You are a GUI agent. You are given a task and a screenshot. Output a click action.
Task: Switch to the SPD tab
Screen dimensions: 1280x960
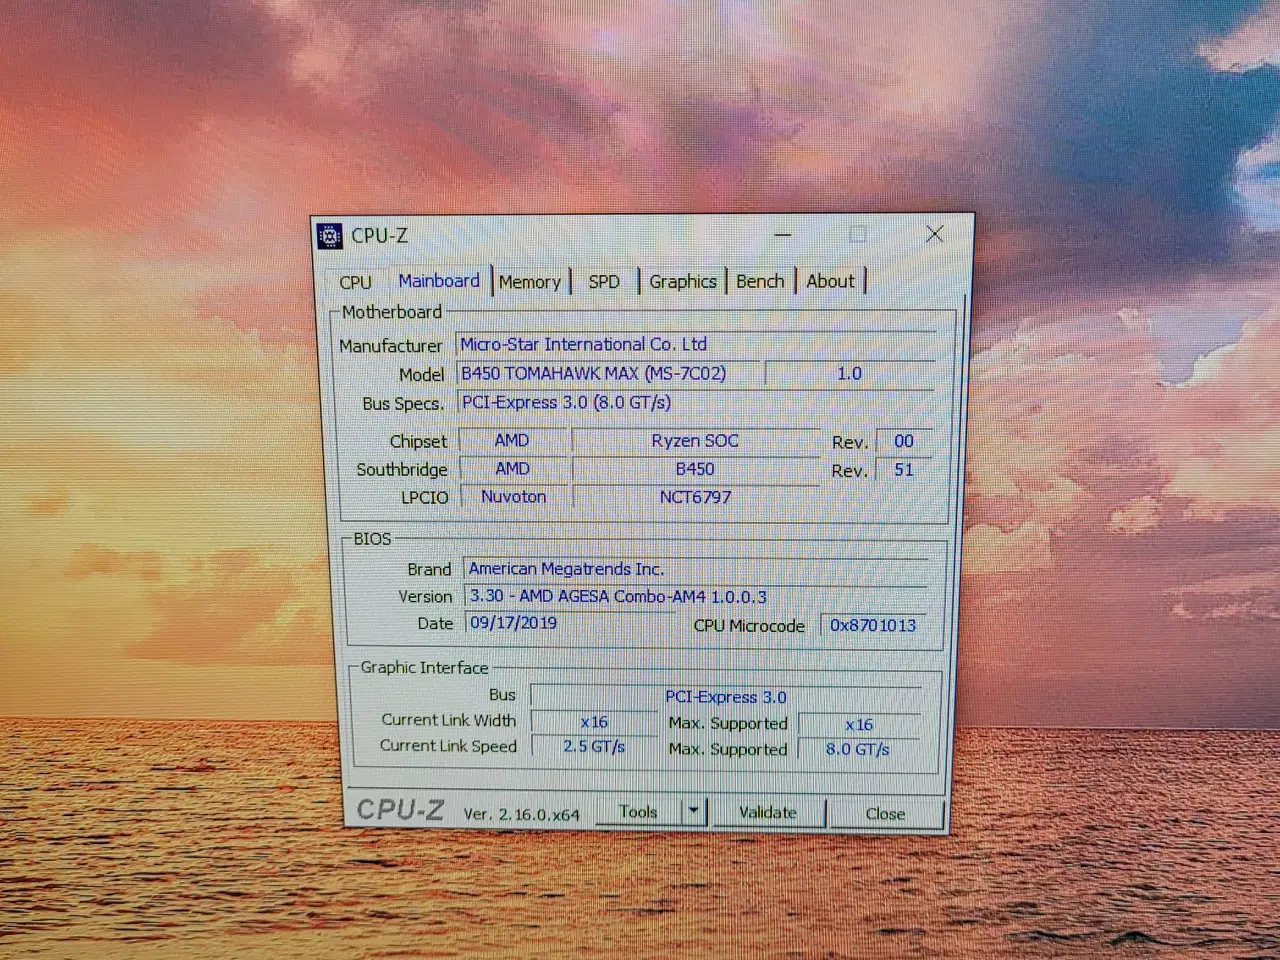tap(603, 282)
